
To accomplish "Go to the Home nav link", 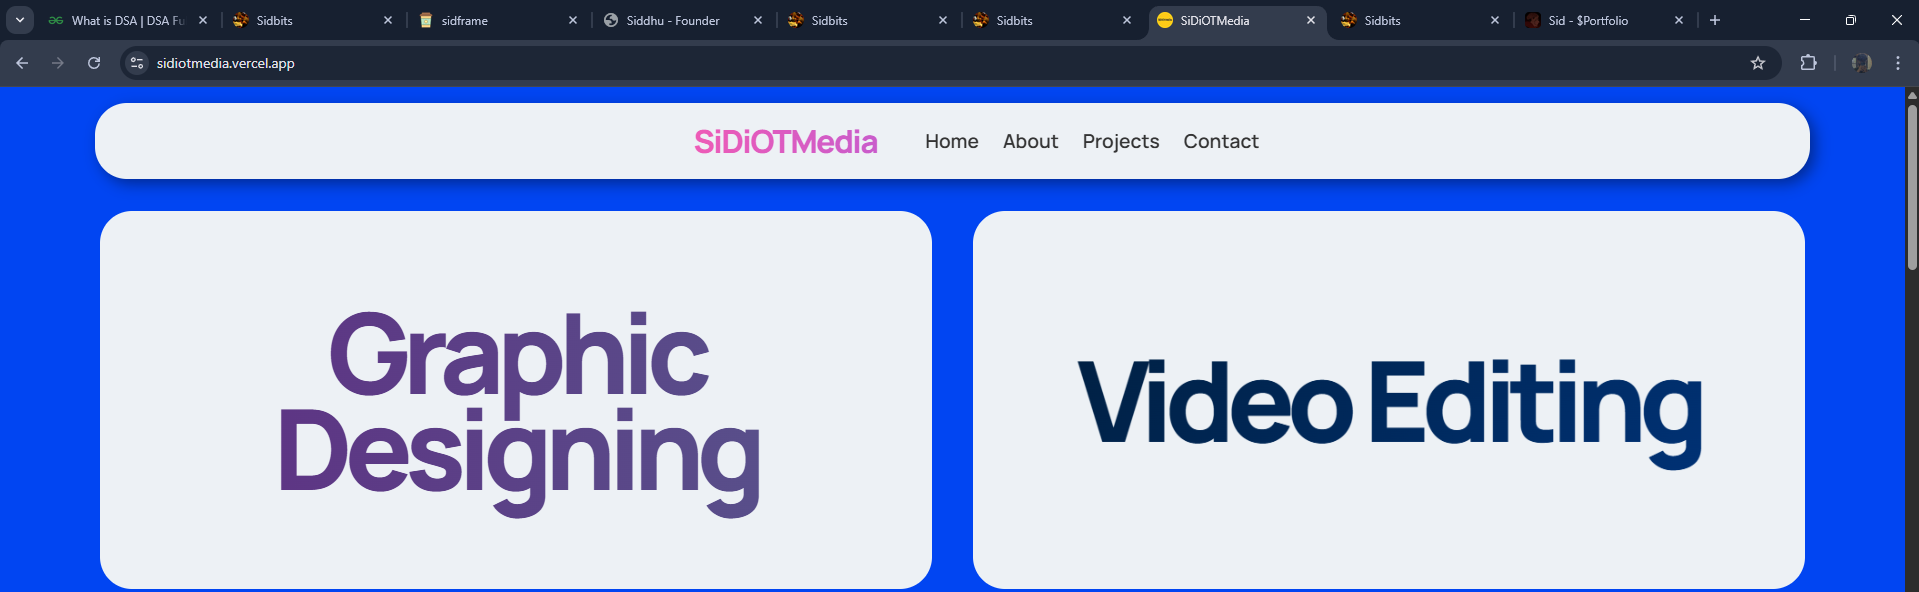I will 952,142.
